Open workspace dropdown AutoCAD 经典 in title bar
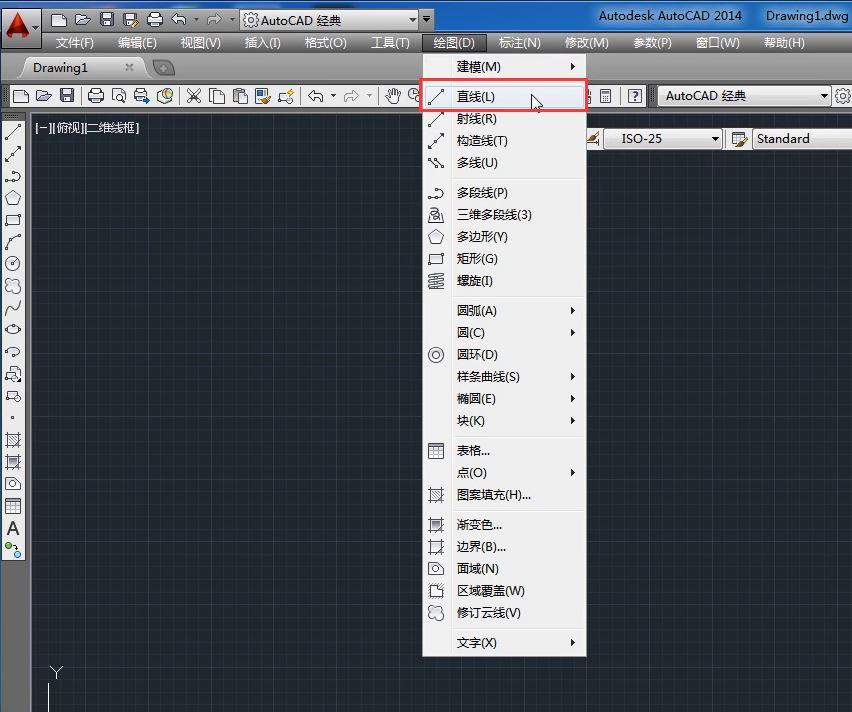Image resolution: width=852 pixels, height=712 pixels. click(x=330, y=21)
